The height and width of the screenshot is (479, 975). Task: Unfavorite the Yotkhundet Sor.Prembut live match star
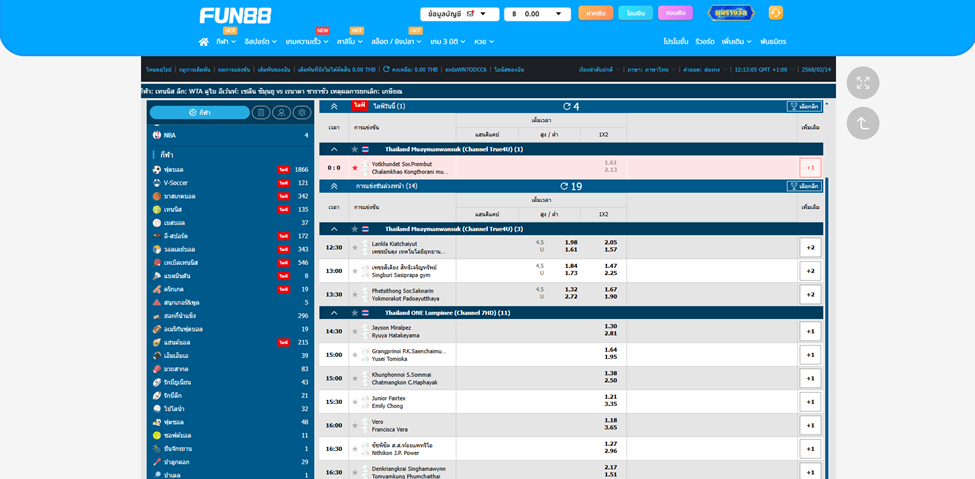point(354,168)
